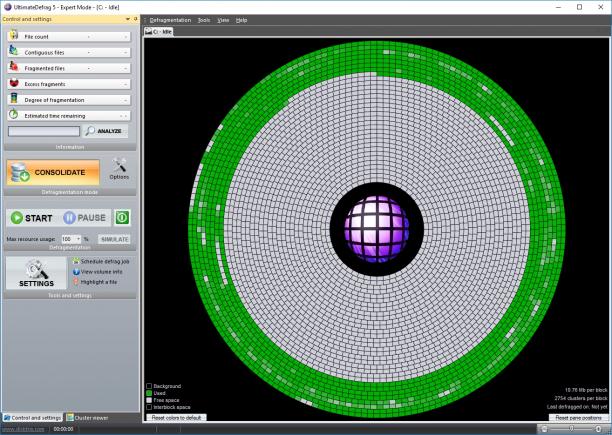Click the 00:00:00 timer in status bar
The height and width of the screenshot is (435, 612).
coord(63,429)
